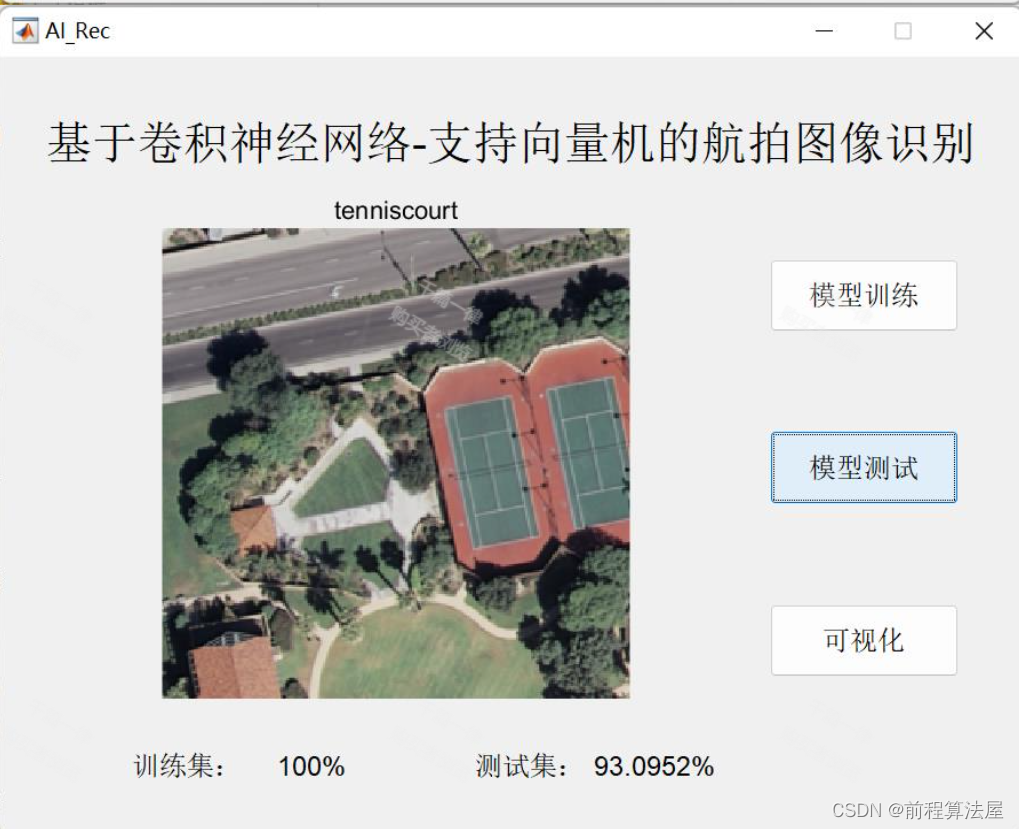
Task: Minimize the AI_Rec window
Action: [x=824, y=31]
